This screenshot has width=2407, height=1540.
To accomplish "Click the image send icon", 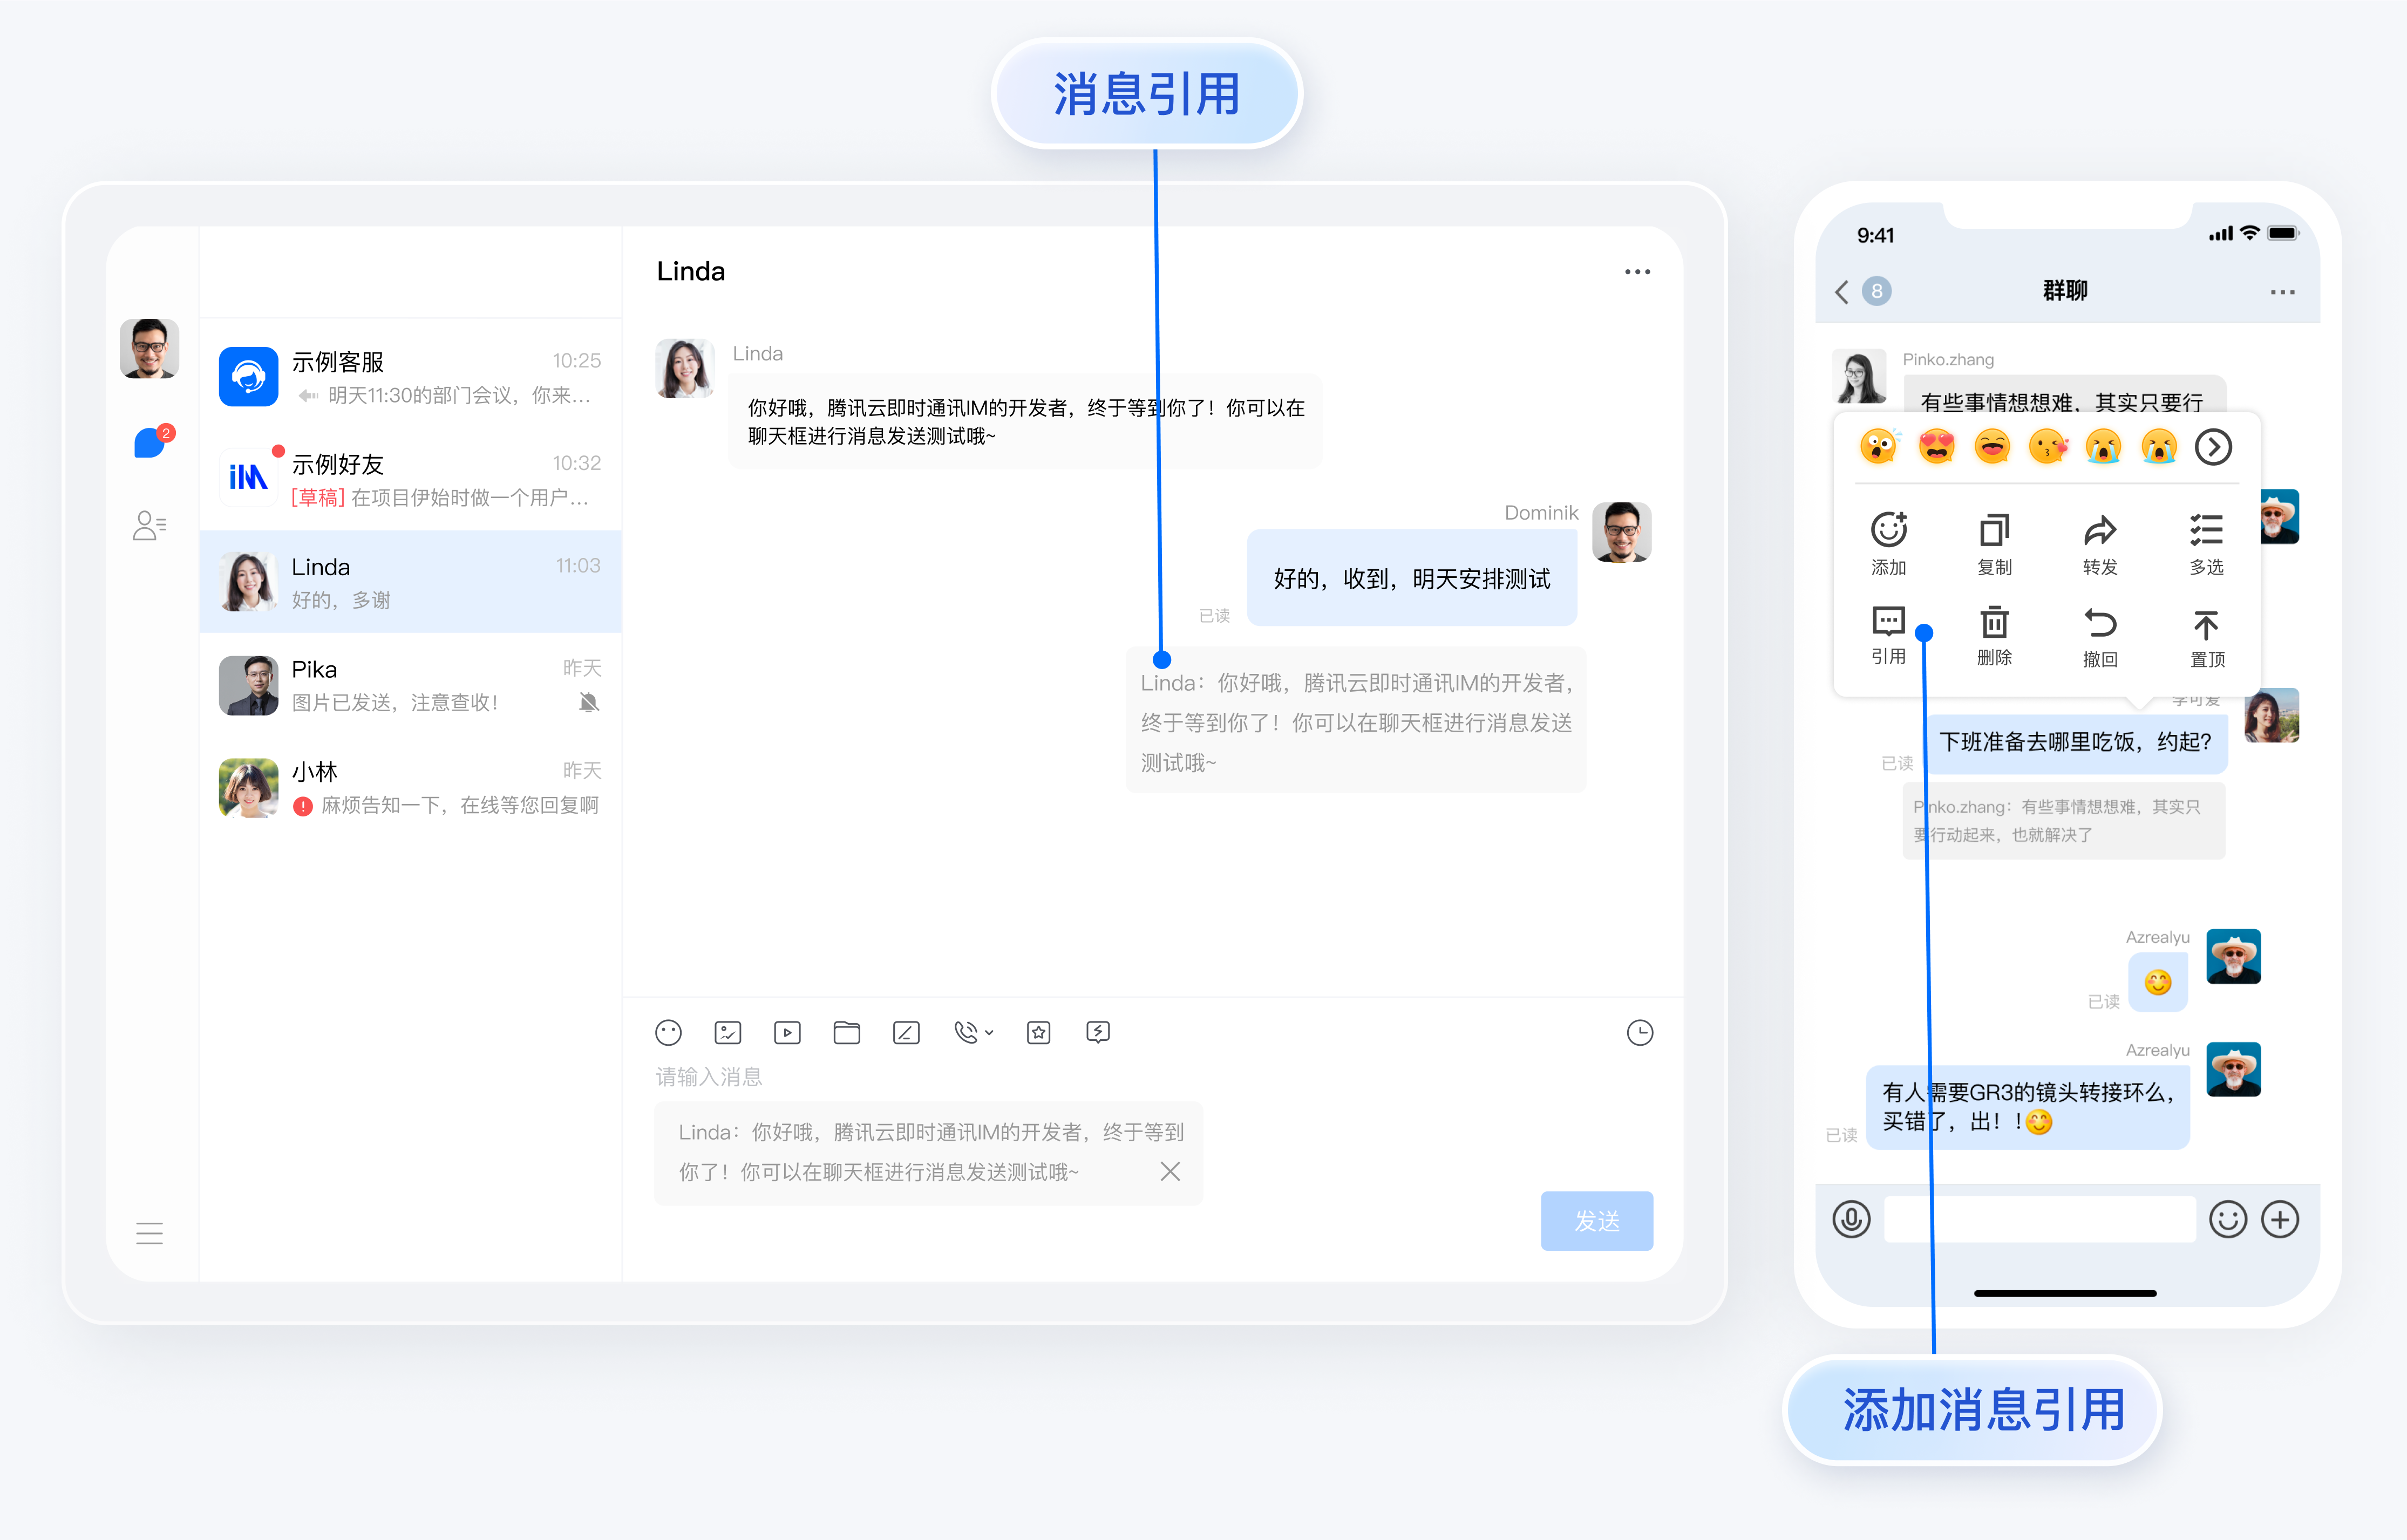I will tap(727, 1032).
